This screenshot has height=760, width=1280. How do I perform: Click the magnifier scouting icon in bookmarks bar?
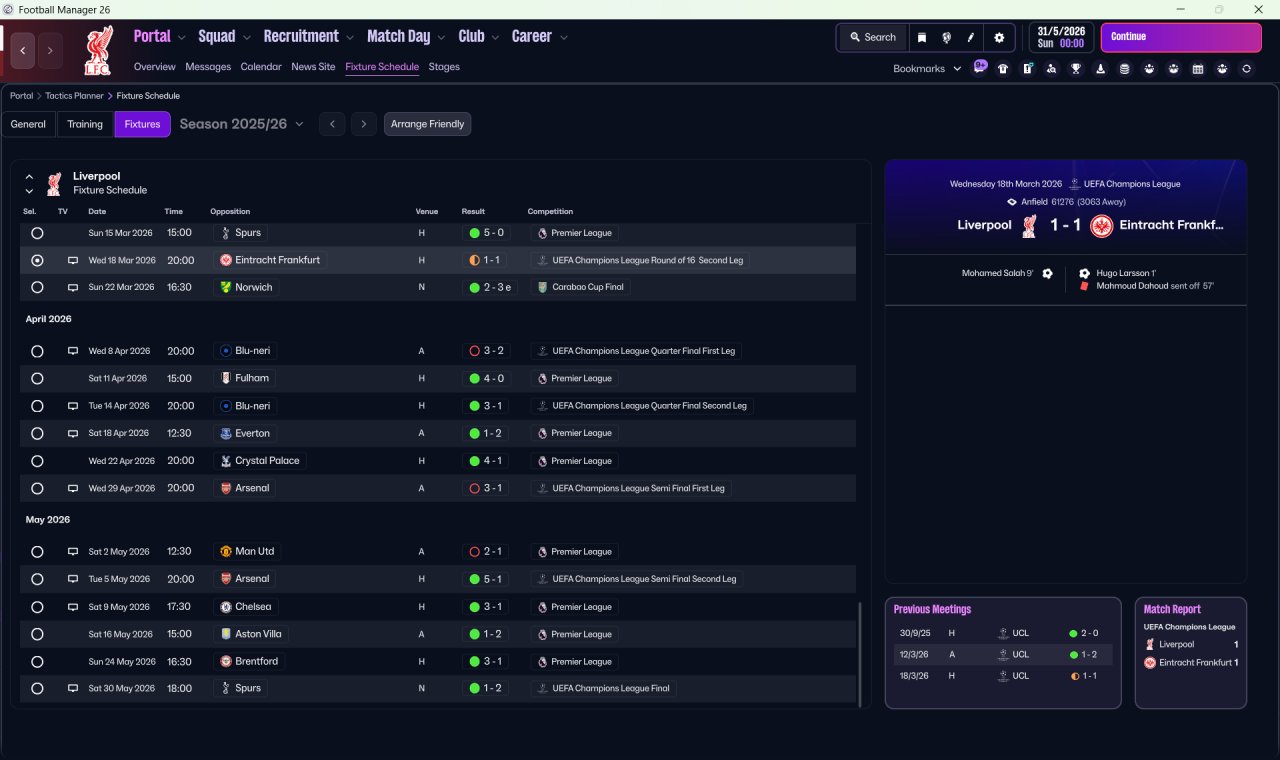point(1052,69)
